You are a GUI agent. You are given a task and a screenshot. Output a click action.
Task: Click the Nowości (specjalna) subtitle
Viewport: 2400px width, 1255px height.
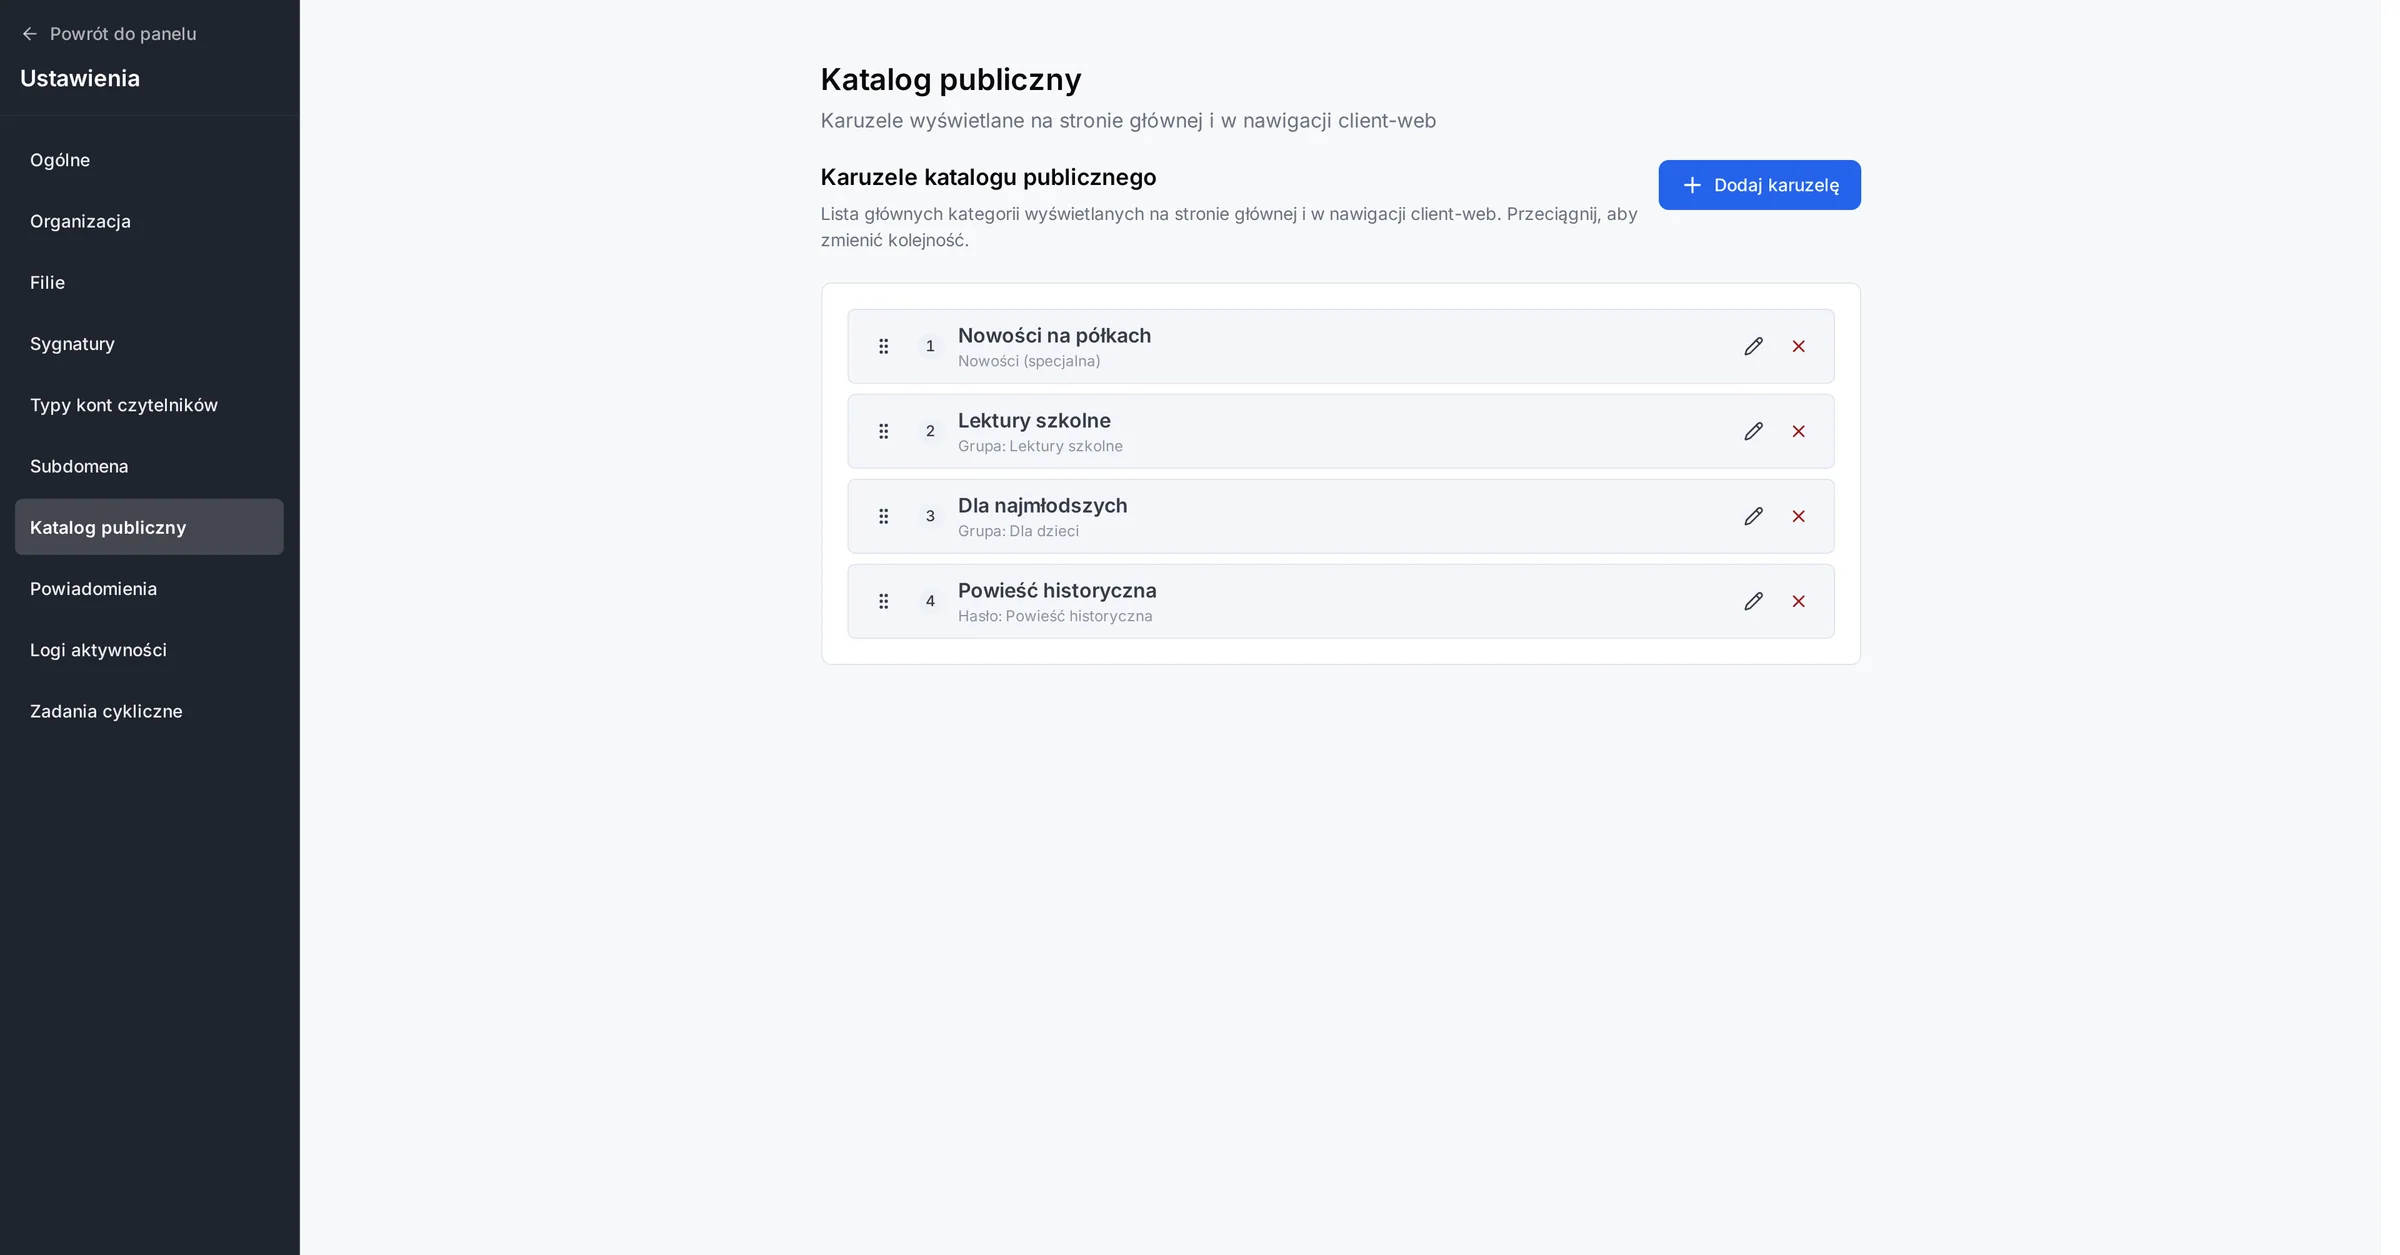pyautogui.click(x=1029, y=361)
